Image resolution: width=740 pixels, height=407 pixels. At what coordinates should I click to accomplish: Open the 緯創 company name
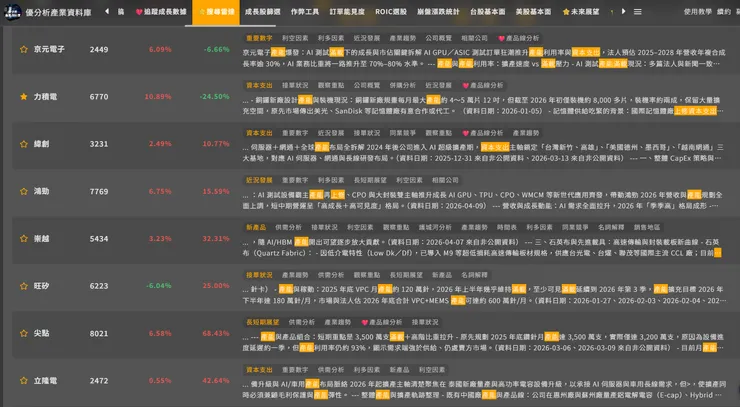pyautogui.click(x=42, y=144)
